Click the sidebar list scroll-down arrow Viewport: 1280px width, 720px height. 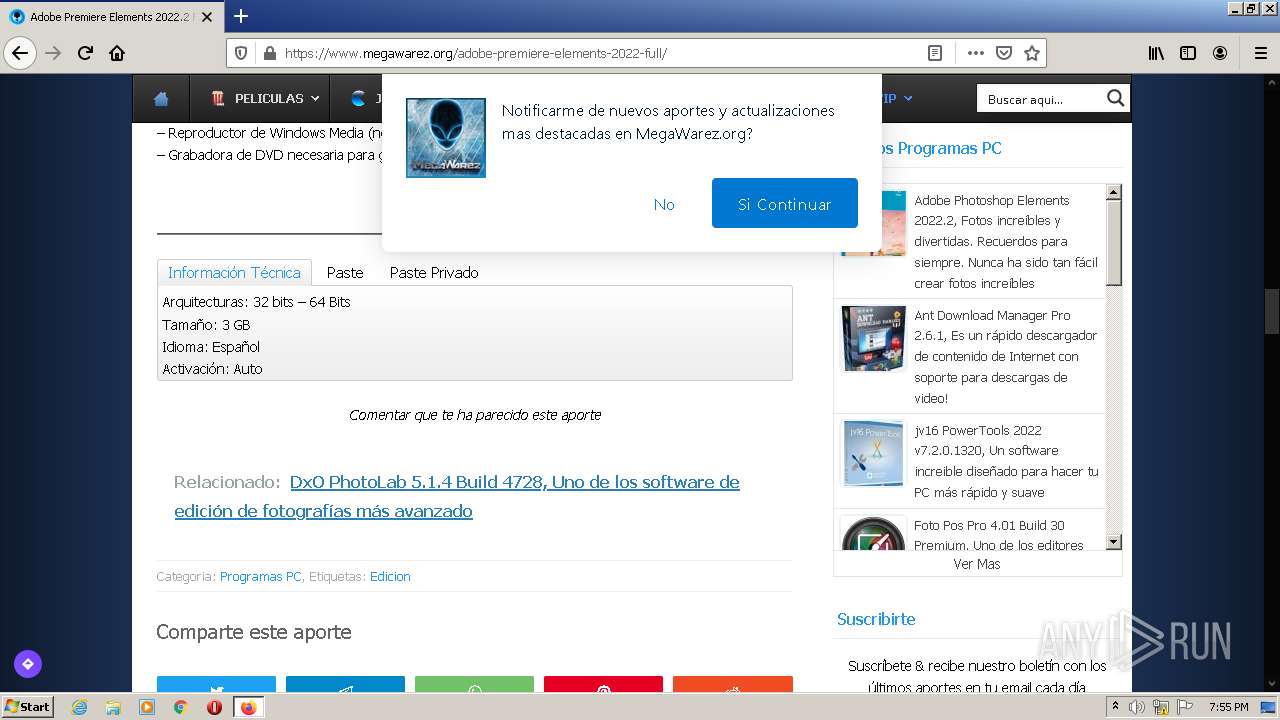[1113, 542]
